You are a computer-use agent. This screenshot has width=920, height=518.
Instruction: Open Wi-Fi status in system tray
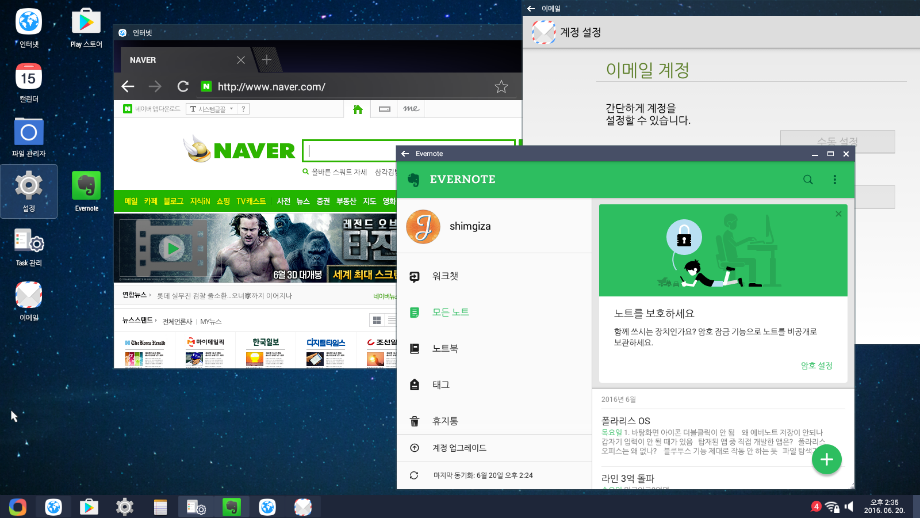coord(832,507)
